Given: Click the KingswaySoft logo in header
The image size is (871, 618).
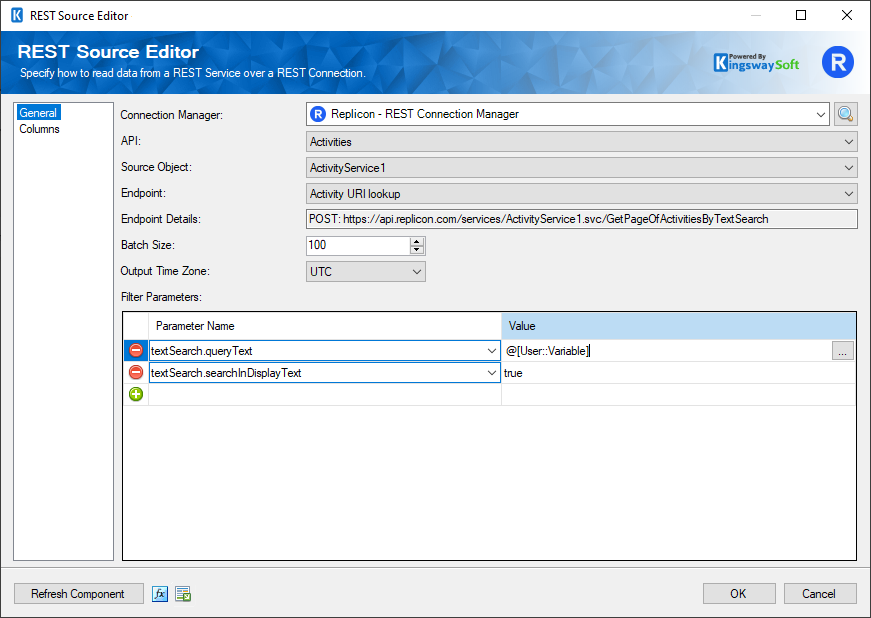Looking at the screenshot, I should 756,63.
